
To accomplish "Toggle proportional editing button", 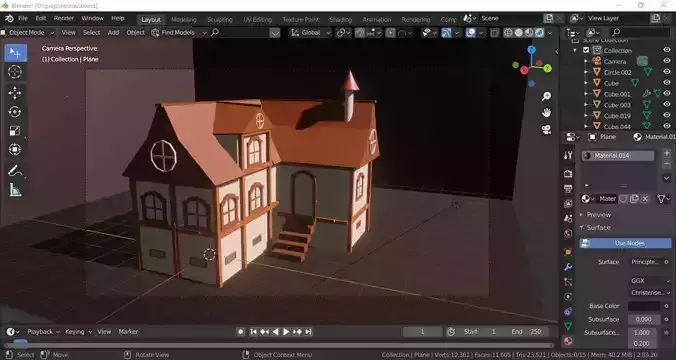I will 391,33.
